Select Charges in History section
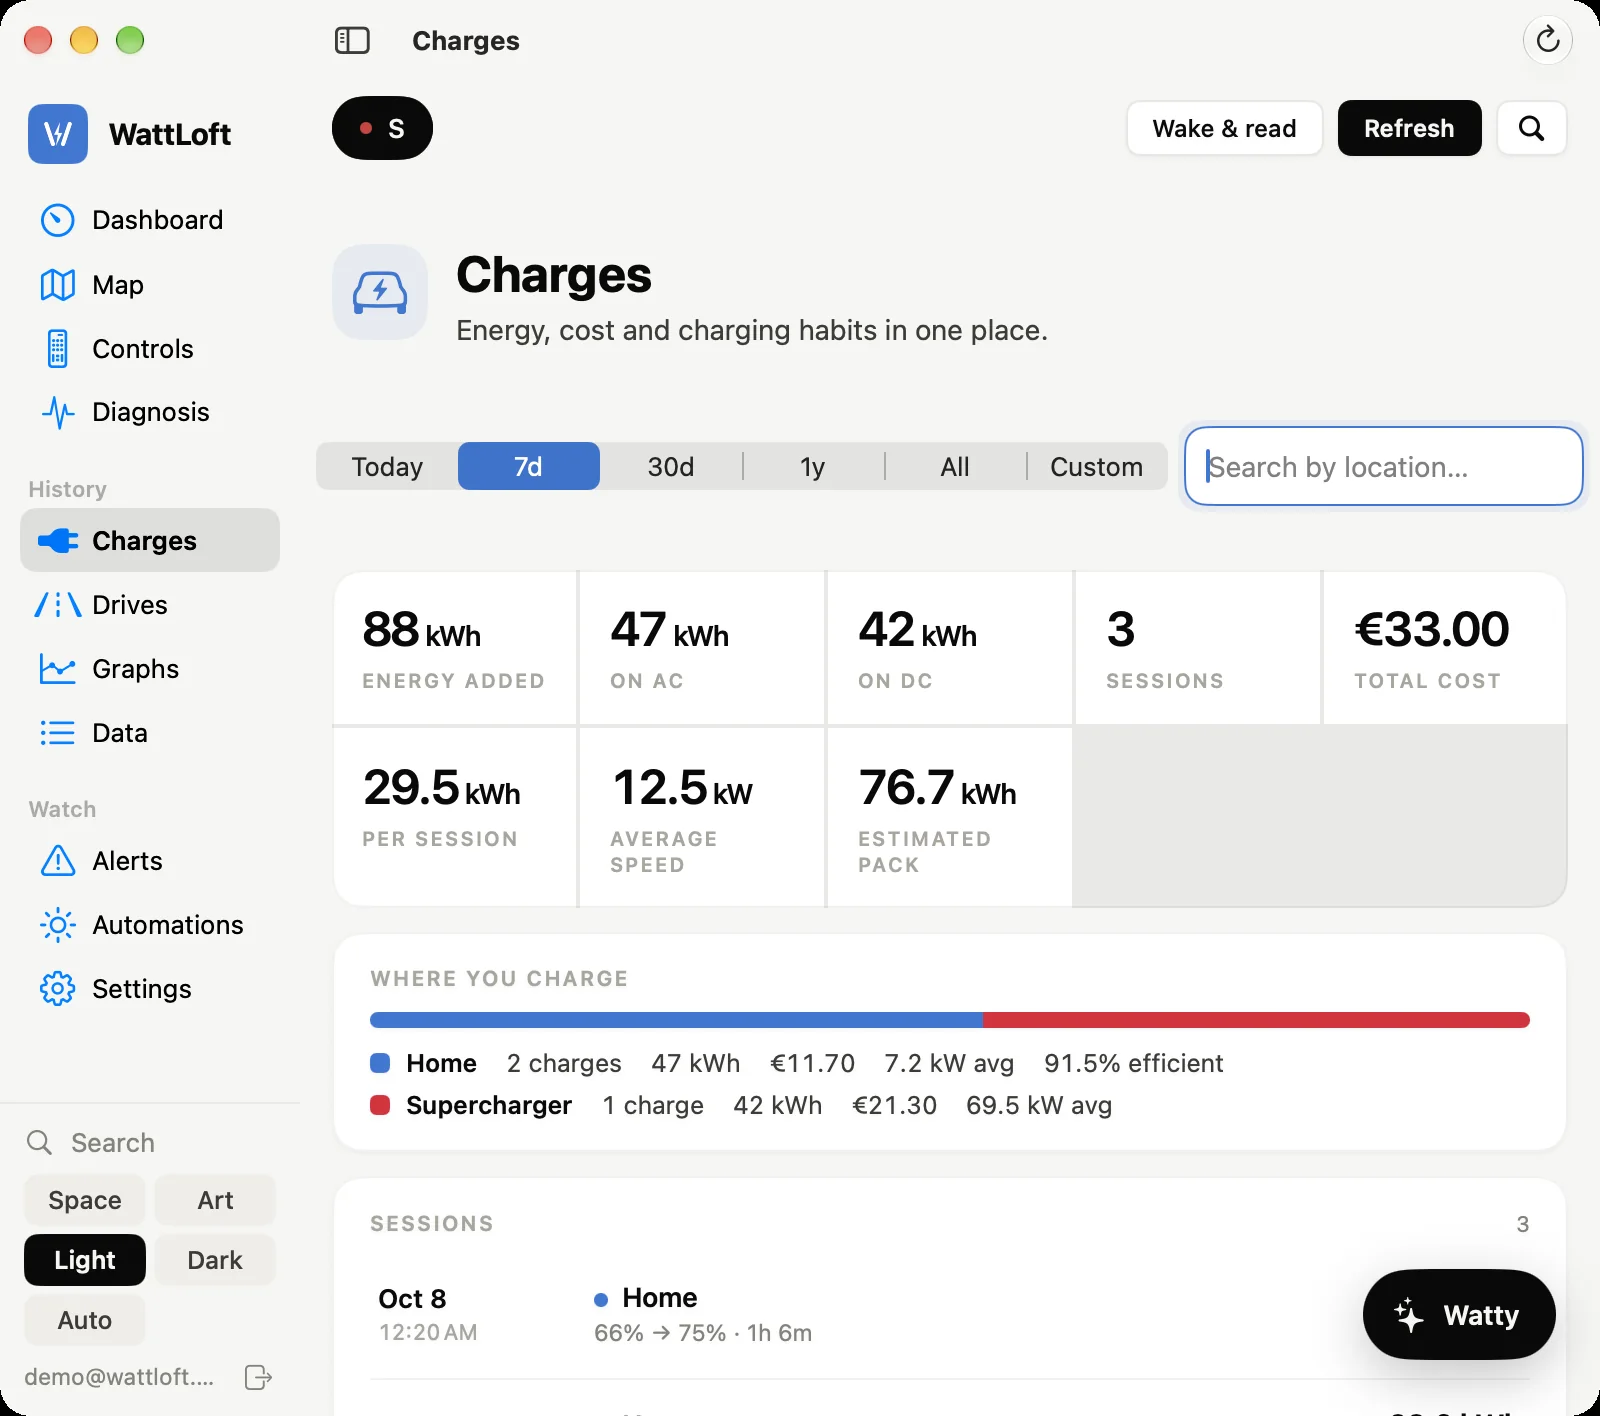1600x1416 pixels. (x=150, y=540)
